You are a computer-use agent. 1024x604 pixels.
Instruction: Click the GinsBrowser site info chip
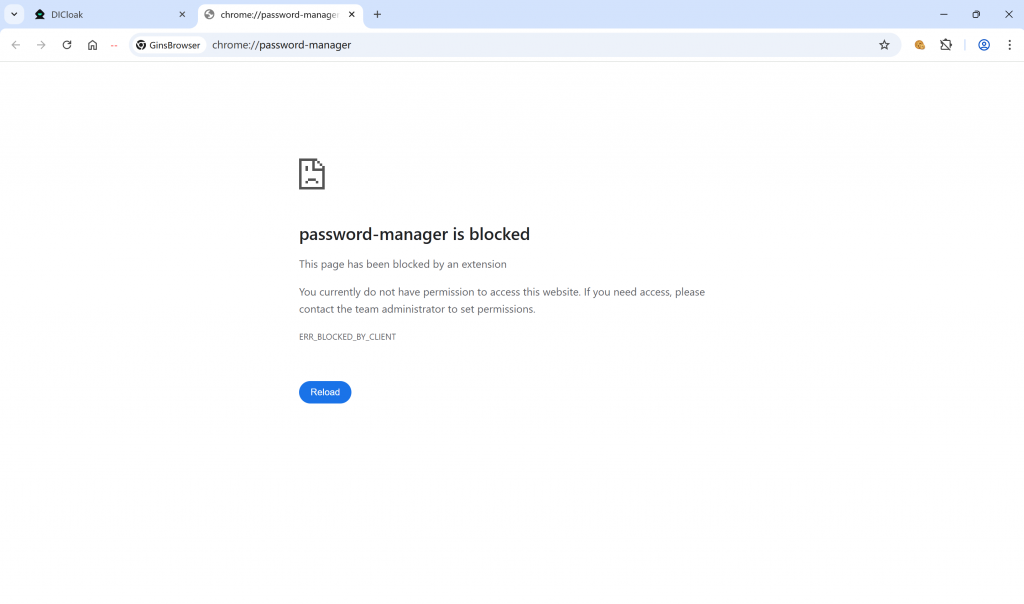[x=169, y=45]
